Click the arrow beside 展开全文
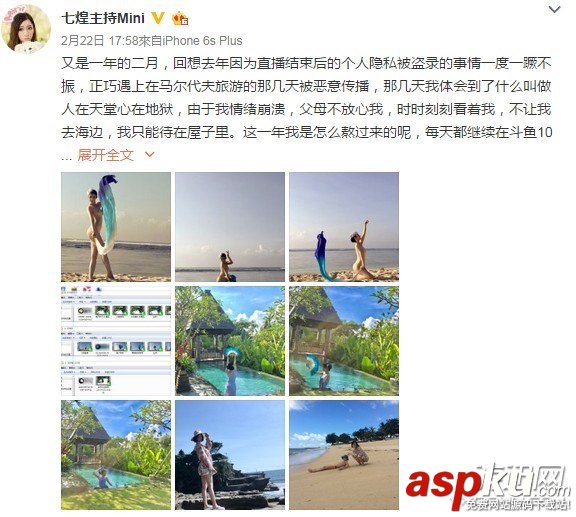Screen dimensions: 576x517 tap(150, 155)
